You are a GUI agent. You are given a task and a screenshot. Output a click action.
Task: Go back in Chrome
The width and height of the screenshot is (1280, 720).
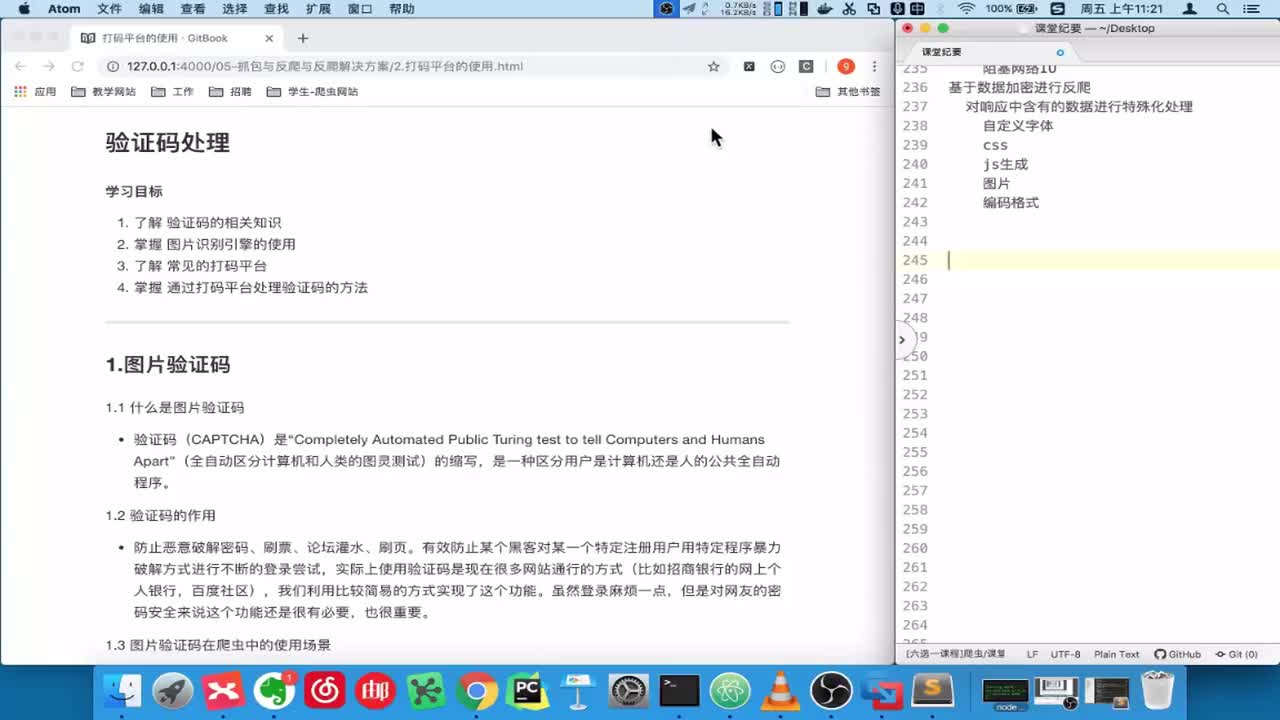[x=20, y=66]
